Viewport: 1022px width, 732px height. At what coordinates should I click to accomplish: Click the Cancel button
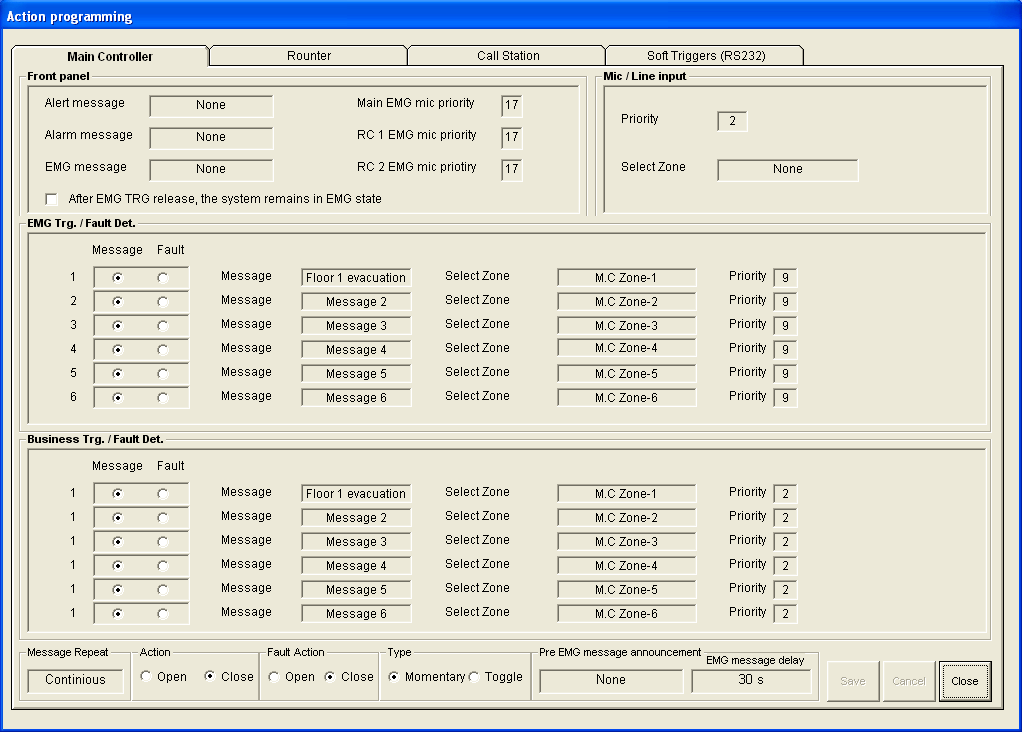[909, 681]
